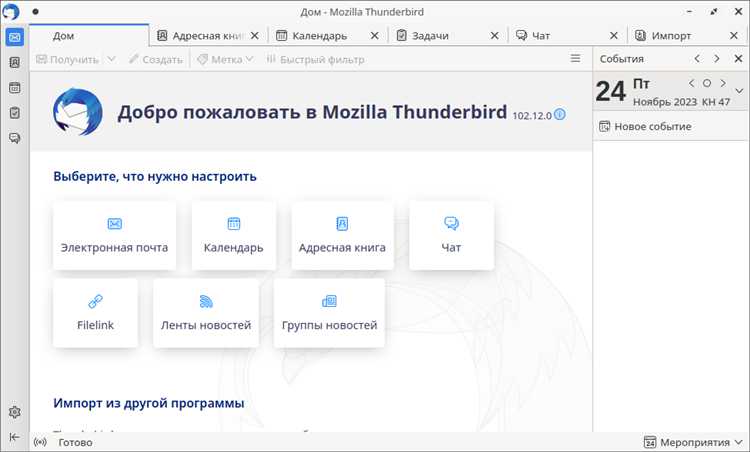Click window menu dot in title bar
The width and height of the screenshot is (750, 452).
[x=35, y=11]
